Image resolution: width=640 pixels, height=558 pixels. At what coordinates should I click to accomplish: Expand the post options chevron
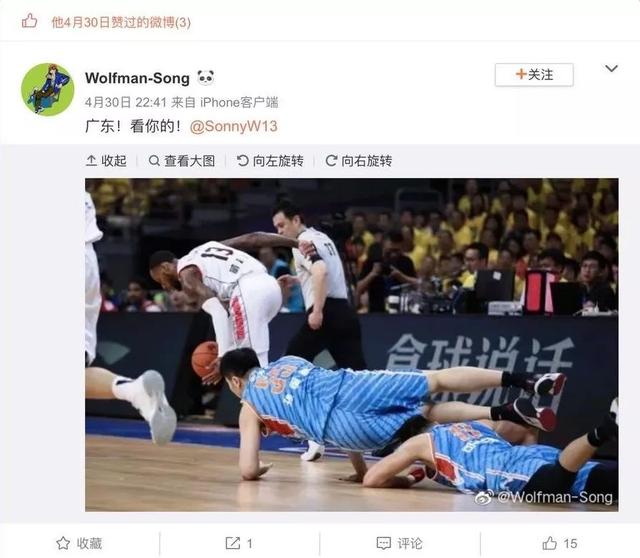click(x=611, y=68)
